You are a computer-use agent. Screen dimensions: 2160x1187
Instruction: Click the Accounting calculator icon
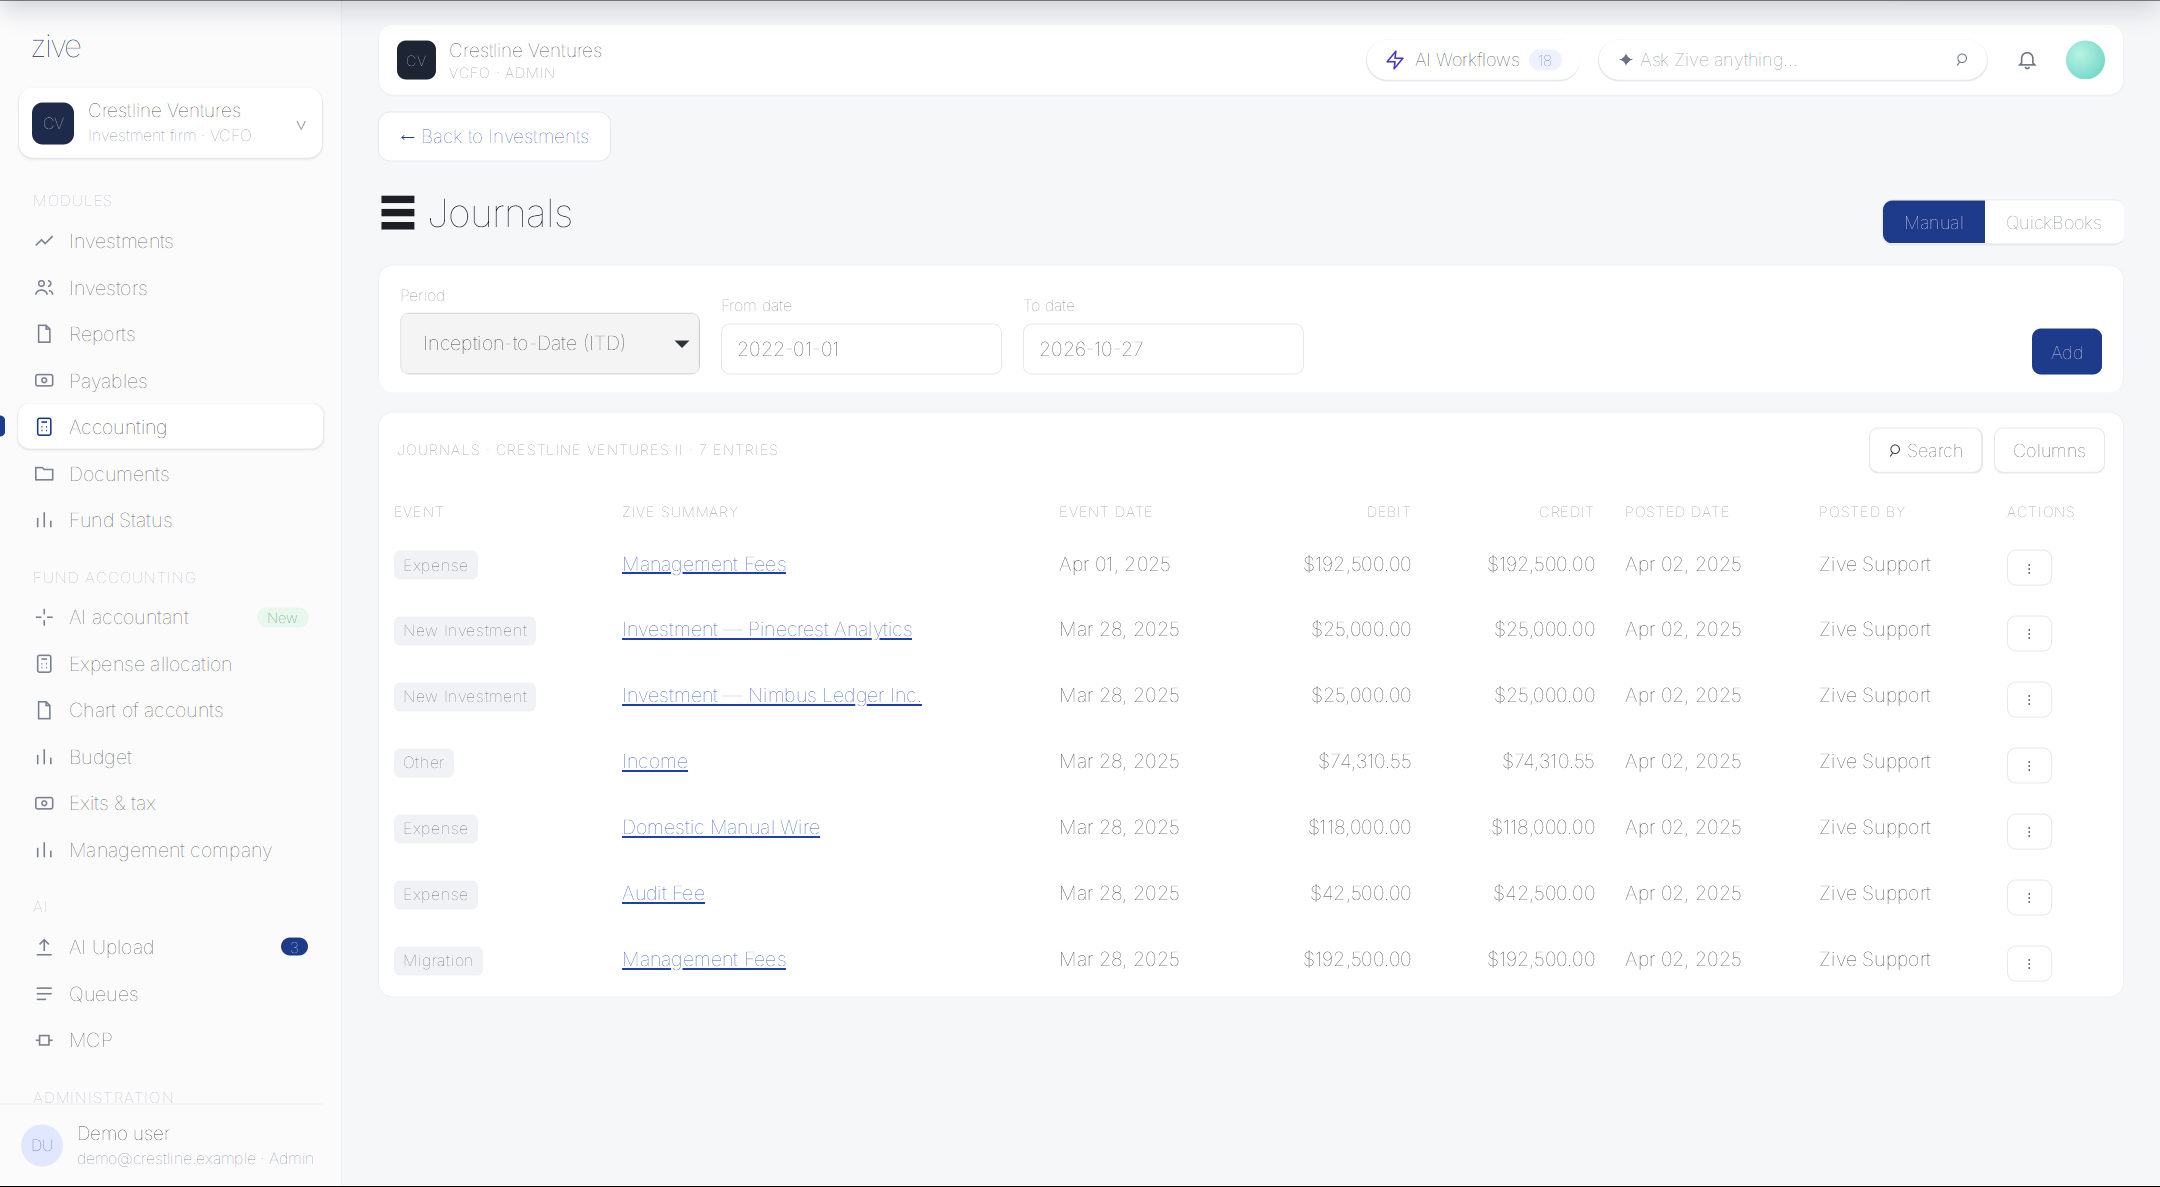44,427
